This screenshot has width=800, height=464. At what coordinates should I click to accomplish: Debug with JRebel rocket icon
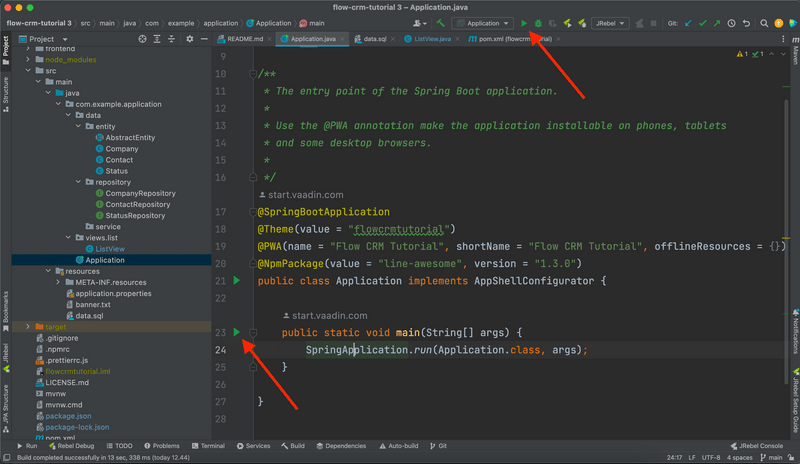click(x=582, y=23)
